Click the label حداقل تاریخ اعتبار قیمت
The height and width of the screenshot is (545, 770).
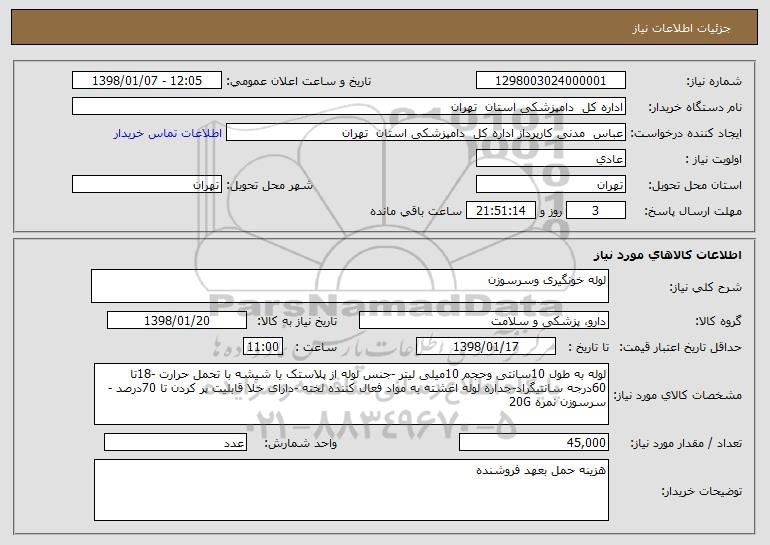680,347
